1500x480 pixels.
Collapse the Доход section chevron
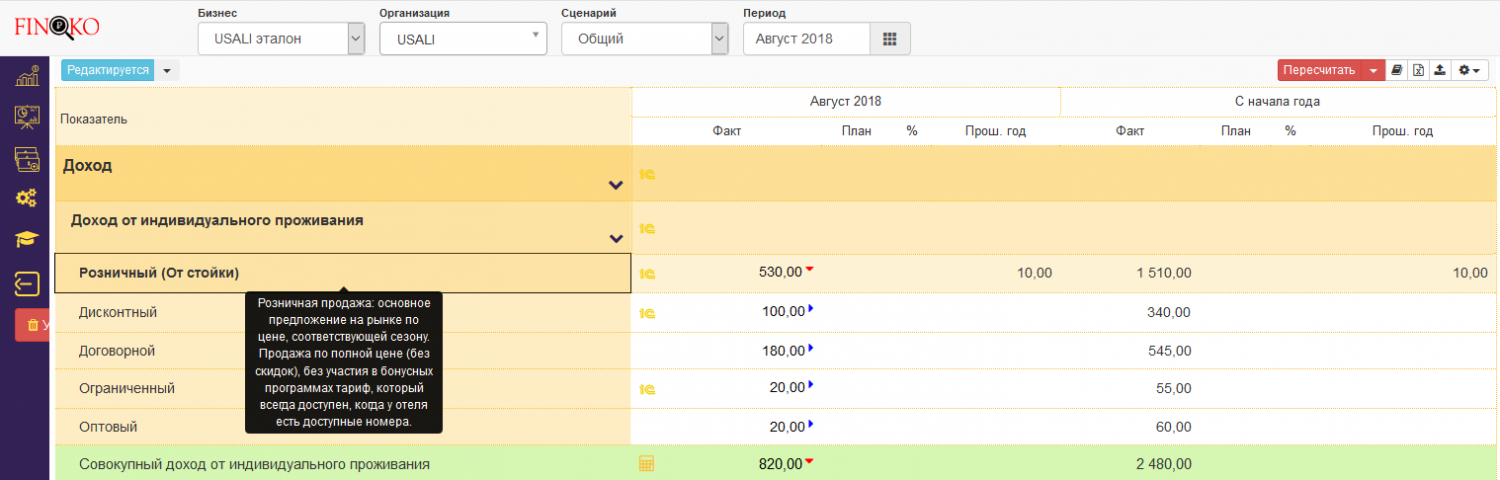click(x=616, y=185)
